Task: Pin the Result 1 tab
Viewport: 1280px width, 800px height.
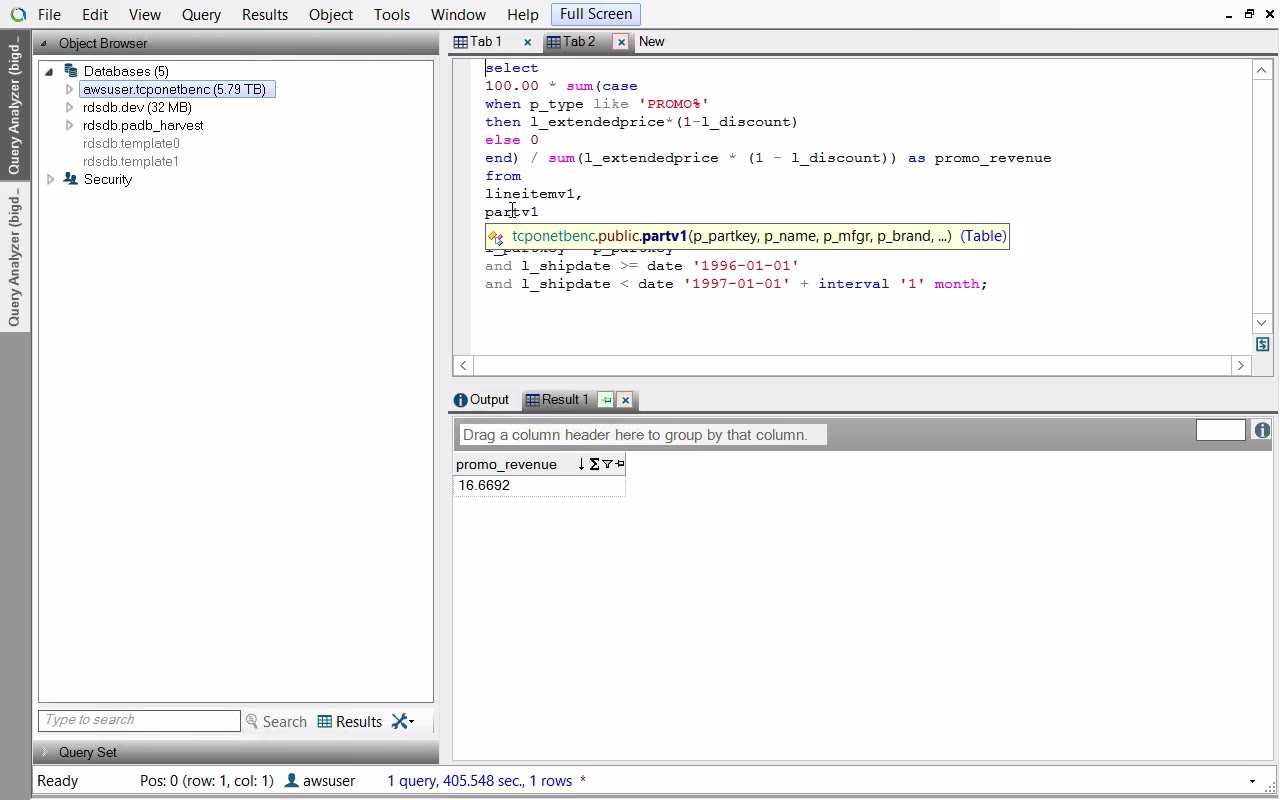Action: (606, 400)
